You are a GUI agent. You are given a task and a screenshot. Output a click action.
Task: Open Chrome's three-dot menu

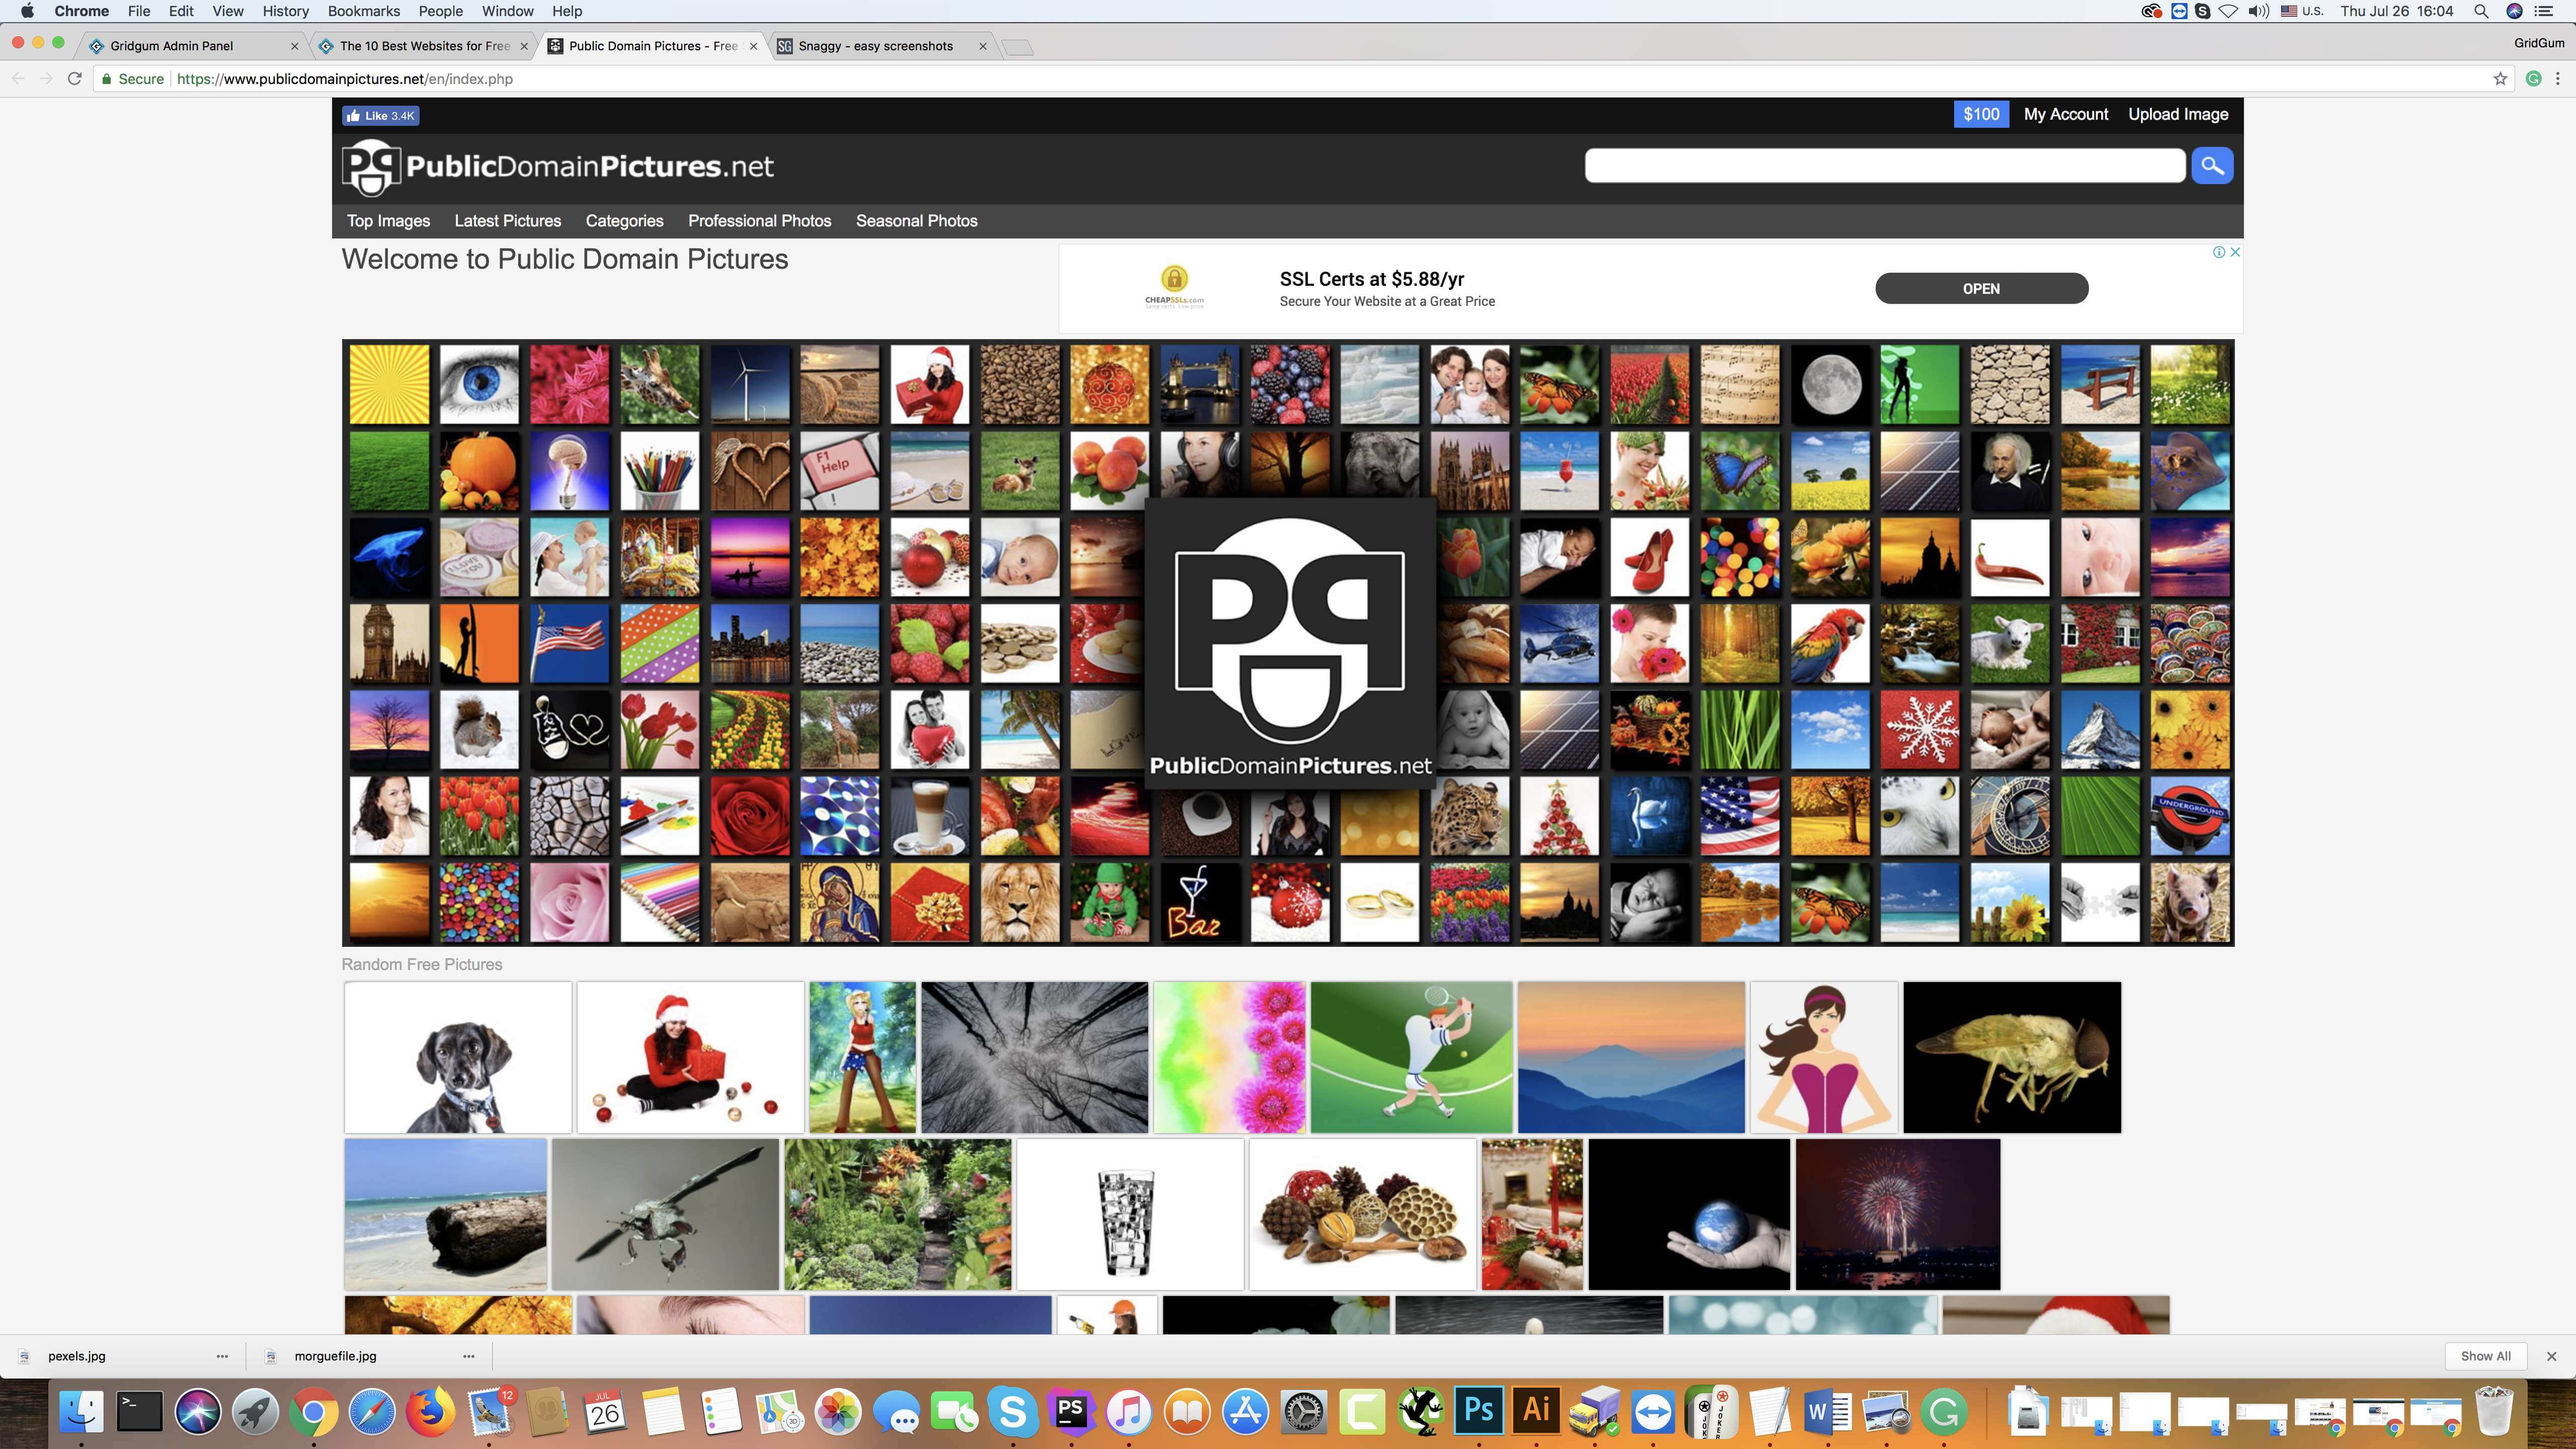pos(2558,79)
